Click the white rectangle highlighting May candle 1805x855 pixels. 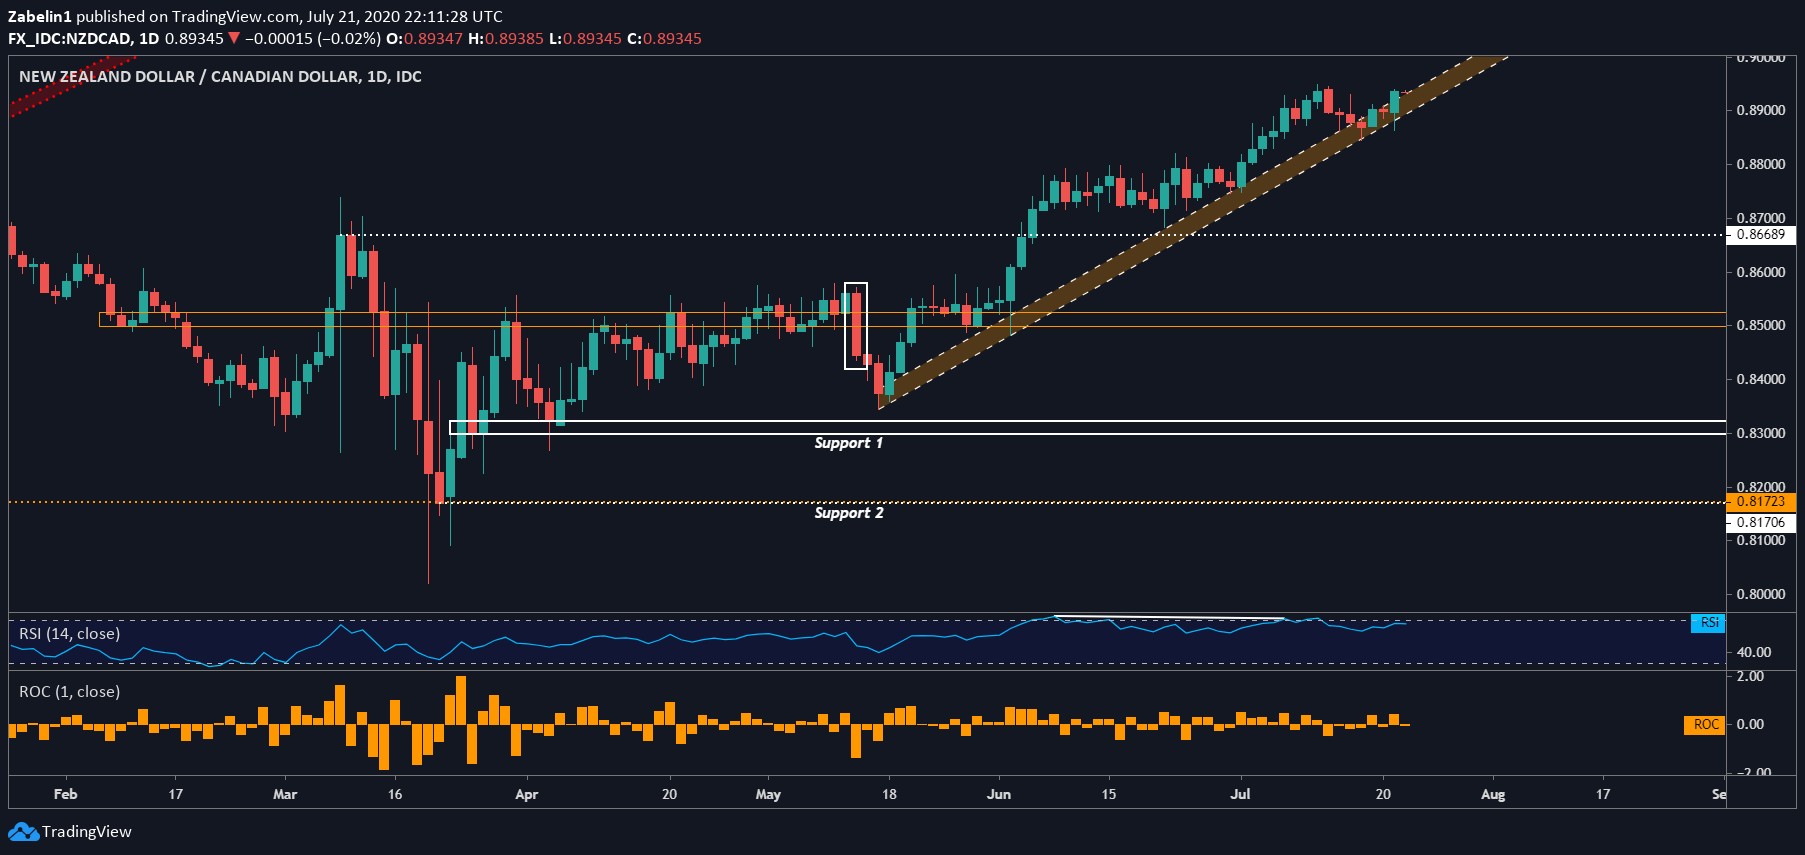(x=856, y=326)
